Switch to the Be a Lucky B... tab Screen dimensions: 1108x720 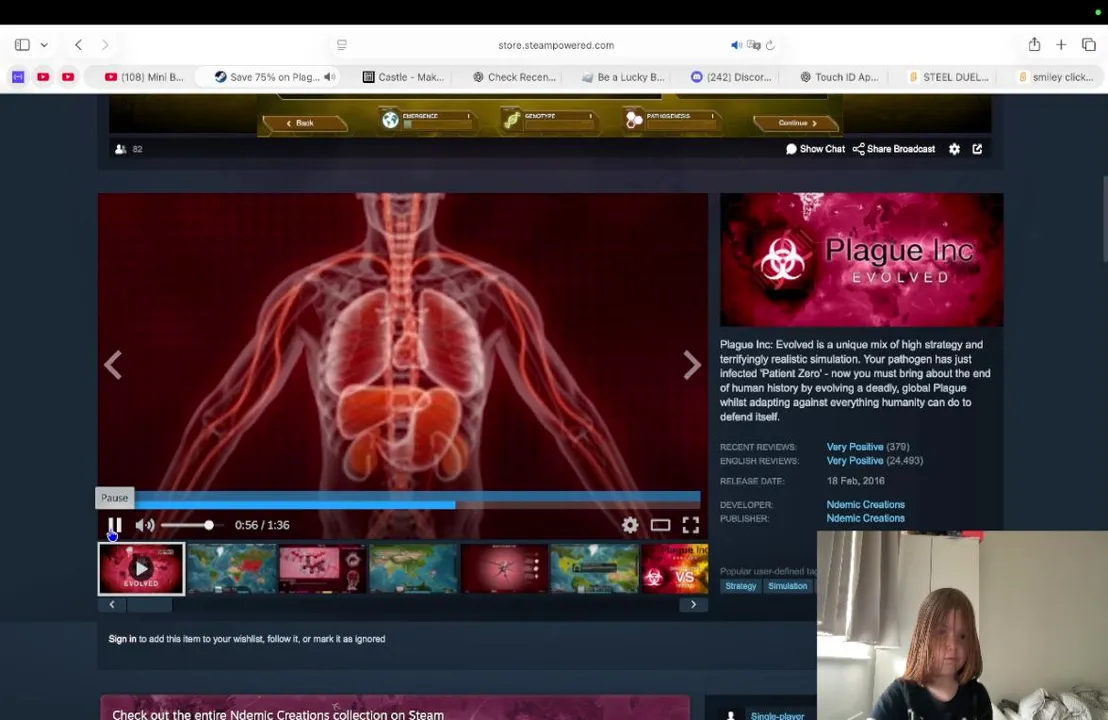[623, 77]
